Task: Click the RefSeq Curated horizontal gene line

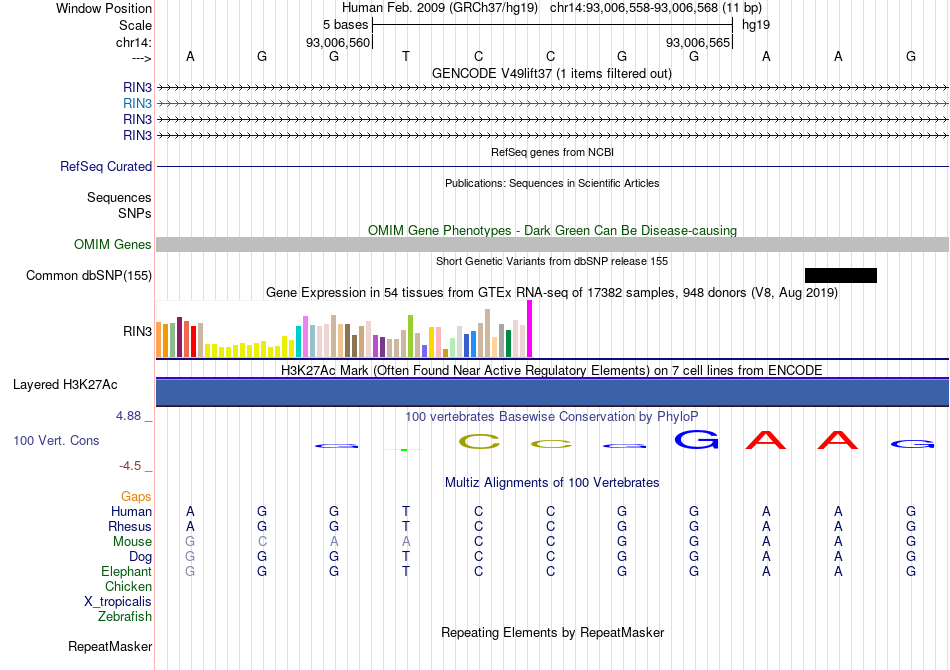Action: point(552,167)
